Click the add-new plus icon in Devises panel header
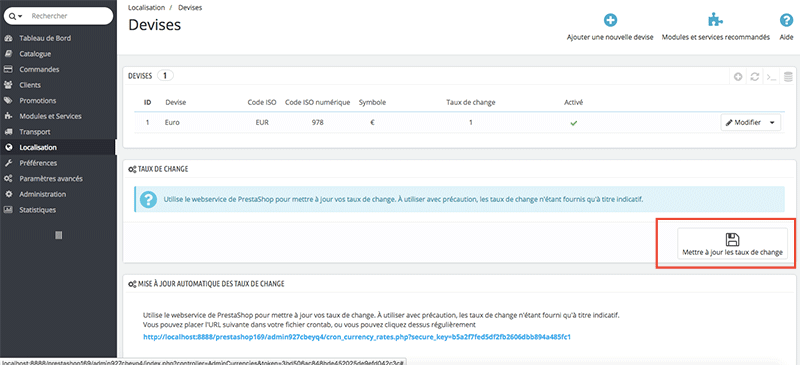This screenshot has height=365, width=800. coord(738,77)
